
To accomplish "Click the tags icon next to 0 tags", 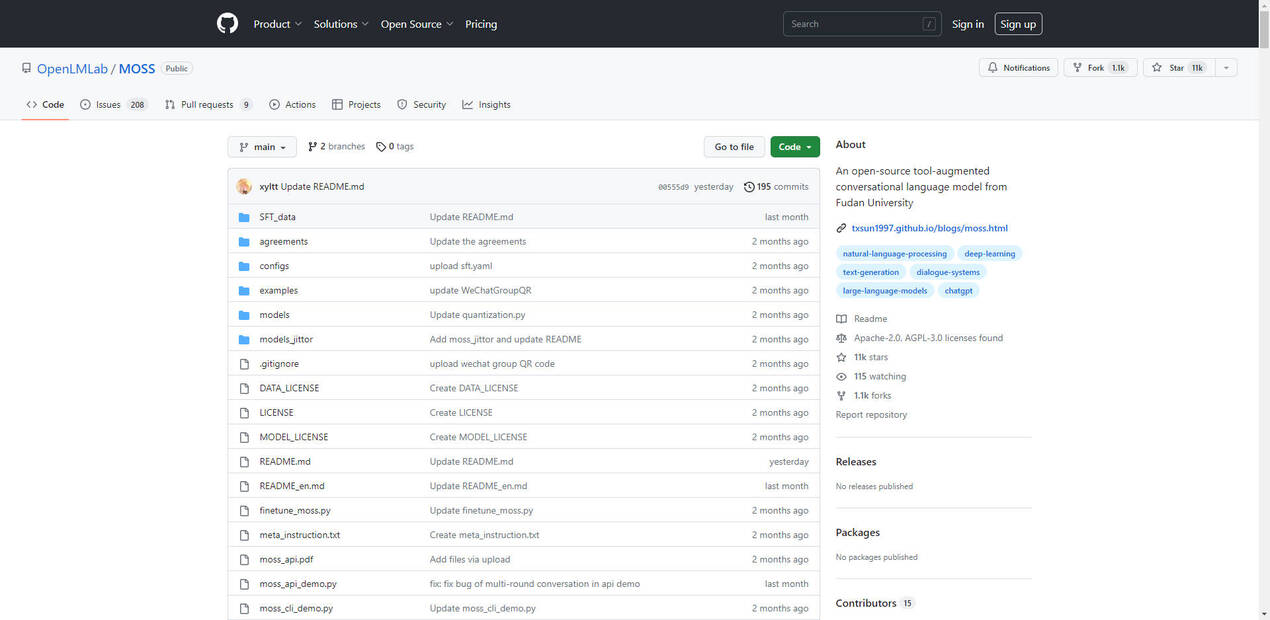I will pos(381,147).
